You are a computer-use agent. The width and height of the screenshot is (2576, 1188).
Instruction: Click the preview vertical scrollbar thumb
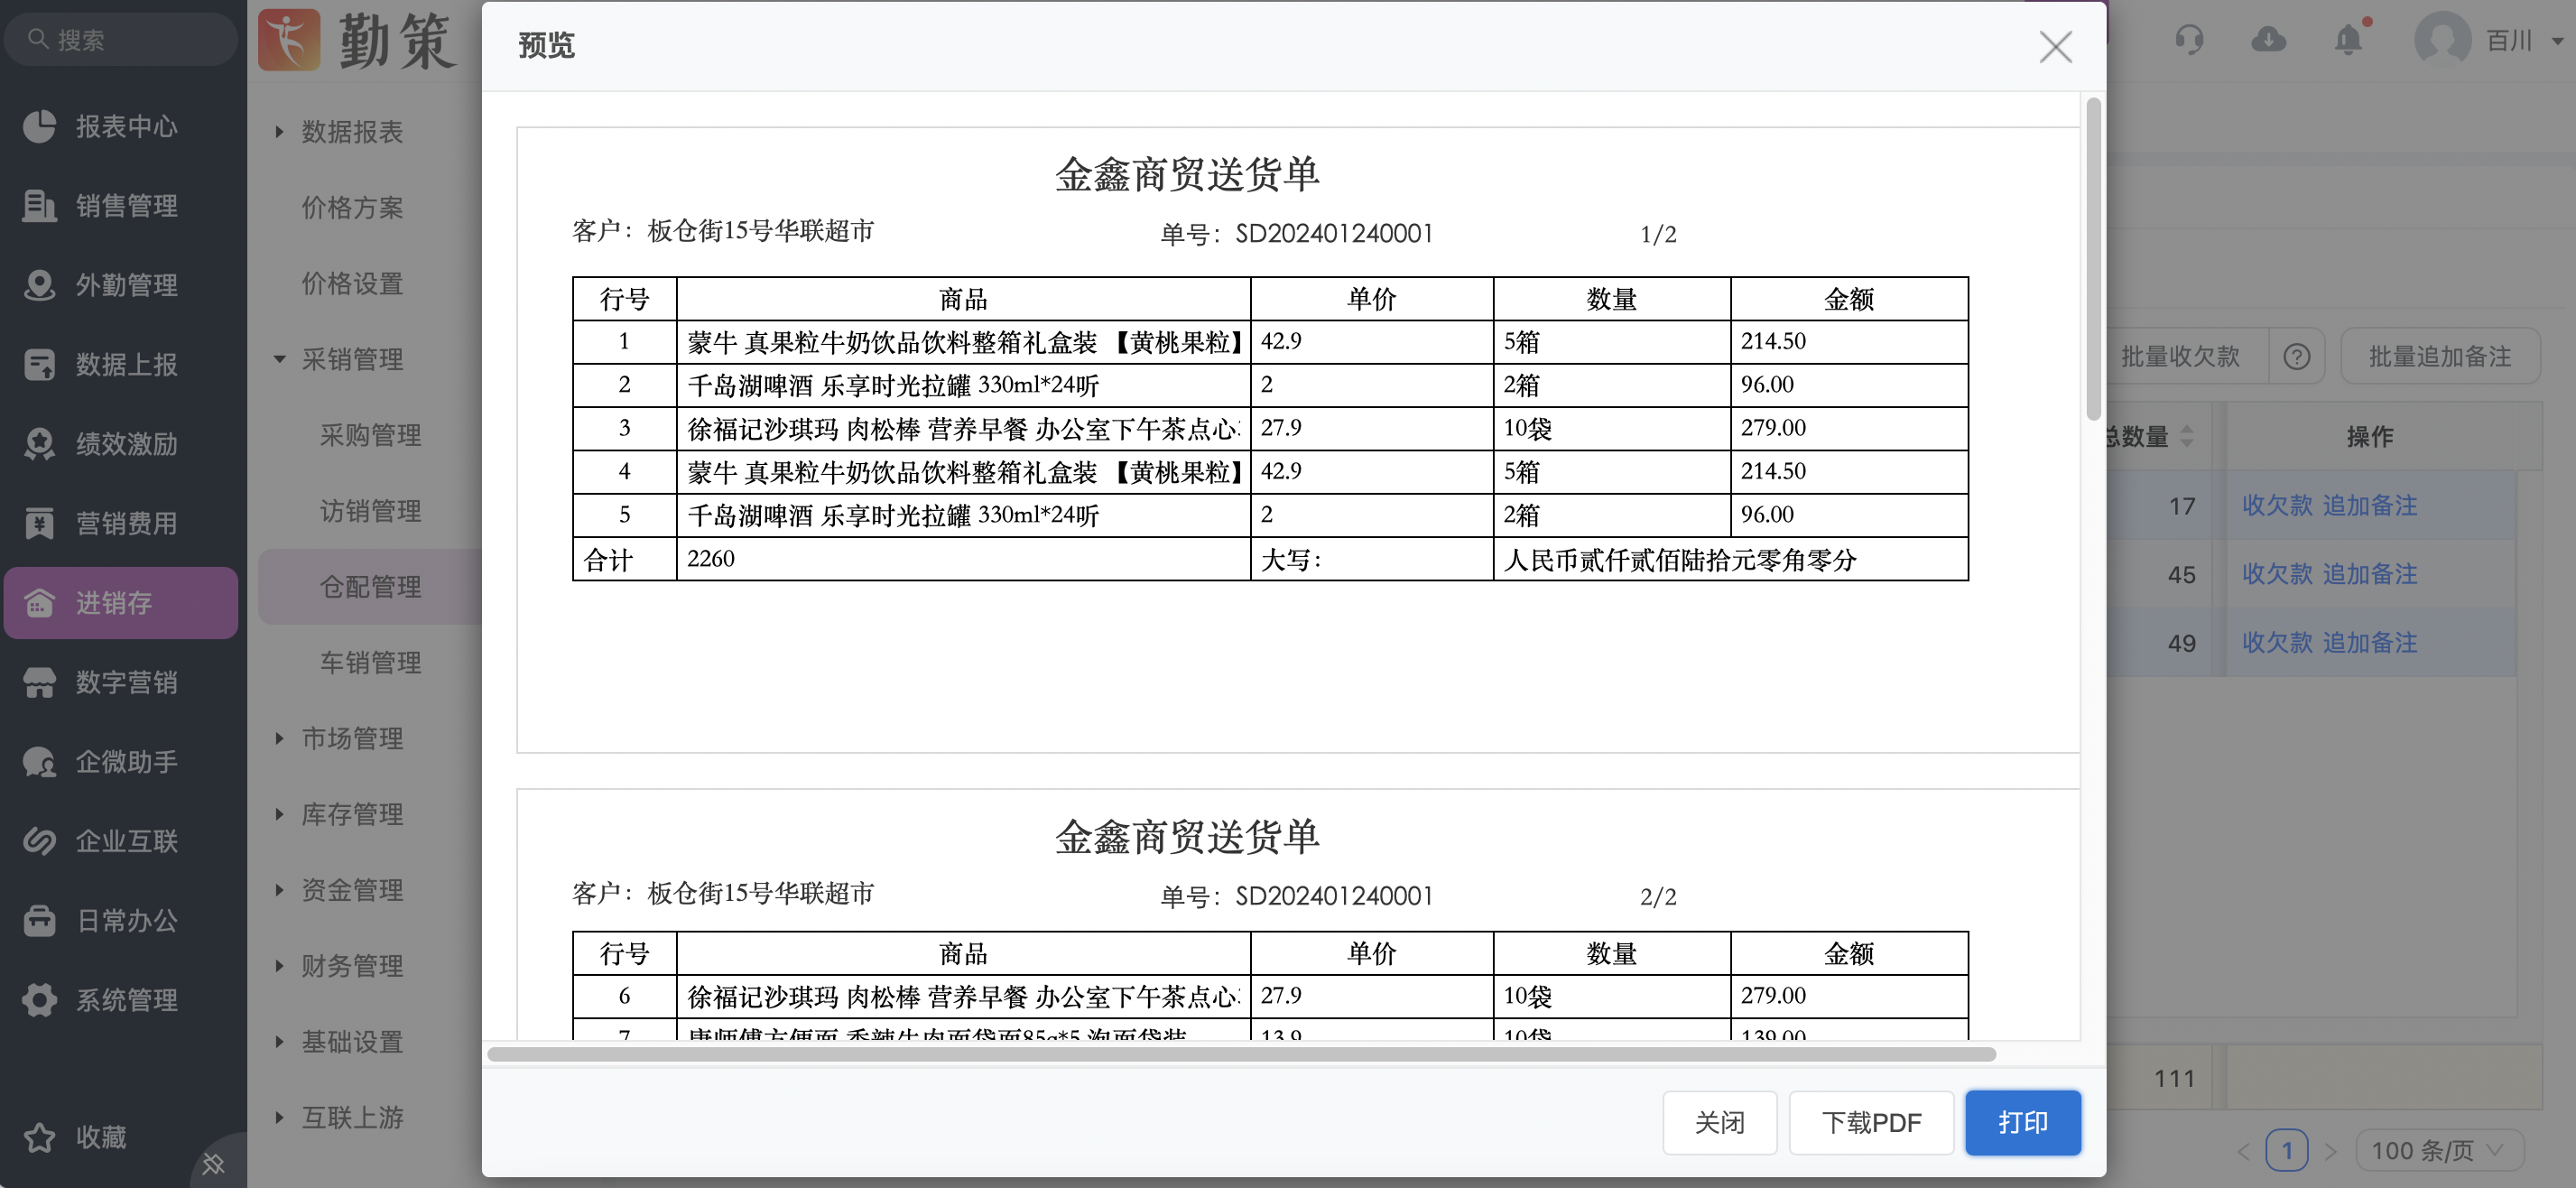tap(2093, 258)
